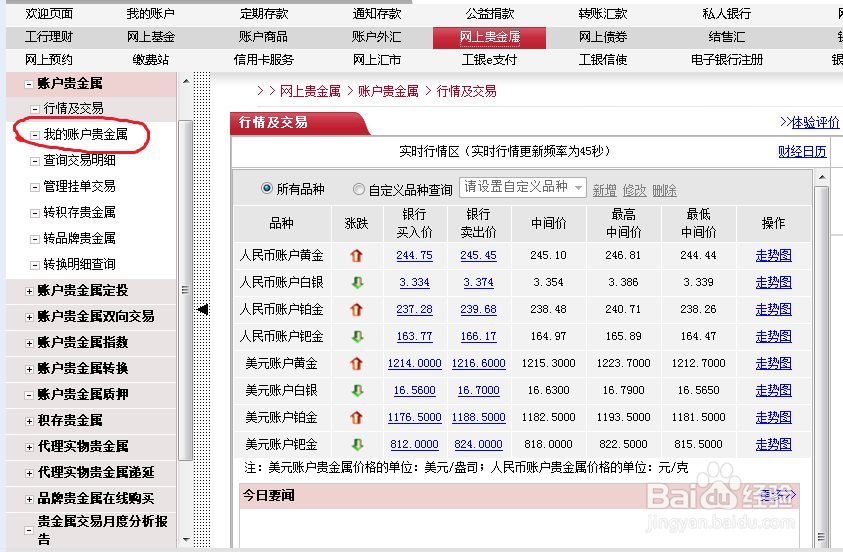Expand the 代理实物贵金属递延 section
The image size is (843, 552).
click(x=29, y=474)
